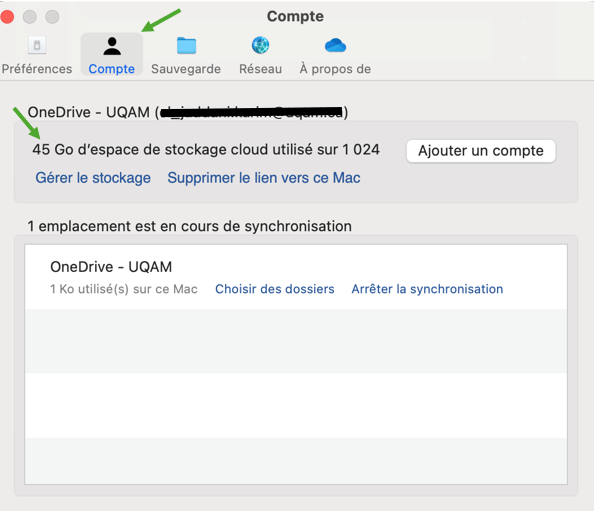
Task: Open the Gérer le stockage link
Action: tap(93, 178)
